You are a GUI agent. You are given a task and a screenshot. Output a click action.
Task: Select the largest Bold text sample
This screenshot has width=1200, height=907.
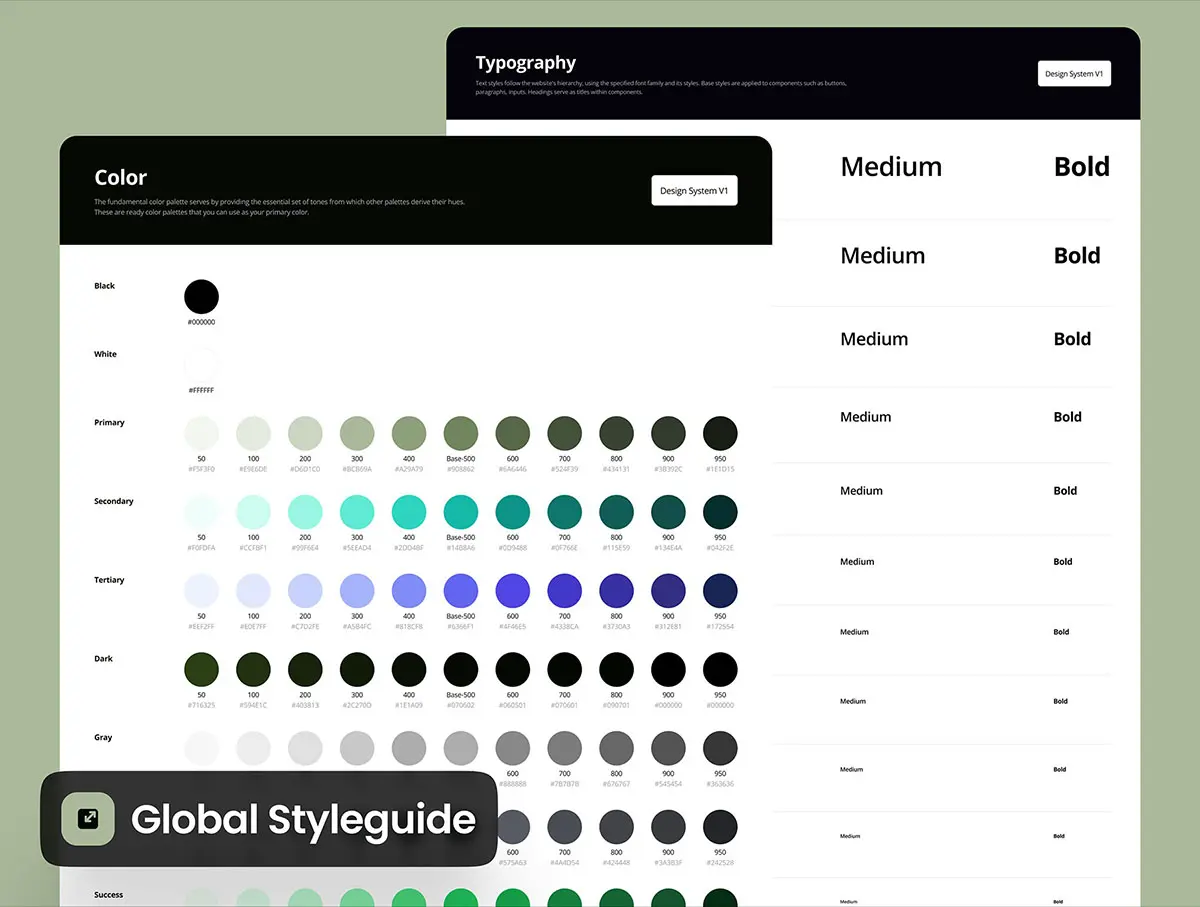click(x=1081, y=167)
